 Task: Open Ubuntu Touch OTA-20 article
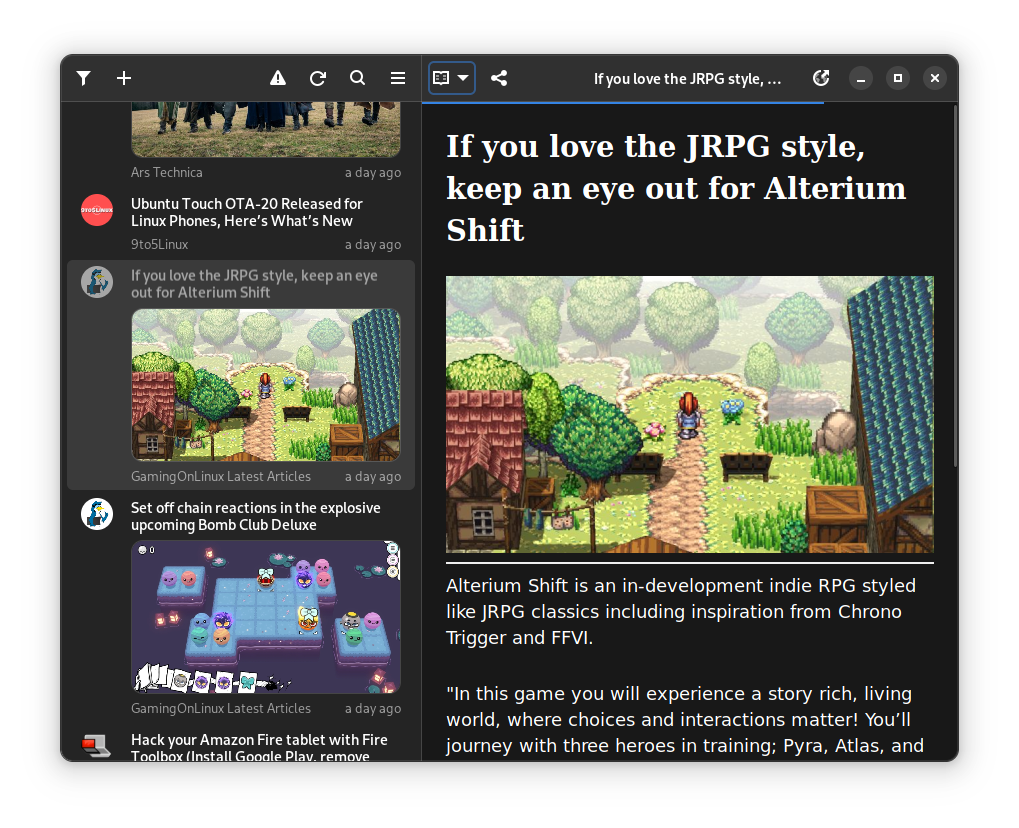[240, 223]
